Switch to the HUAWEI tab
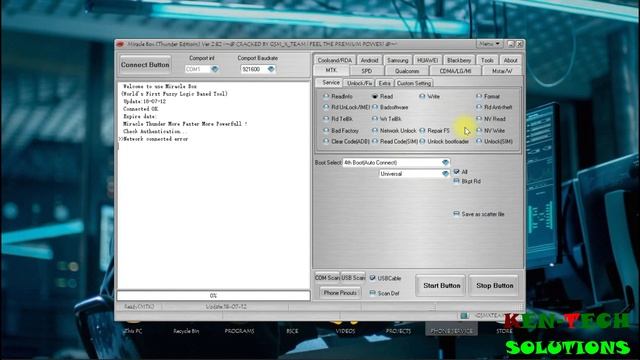This screenshot has width=640, height=360. tap(427, 60)
